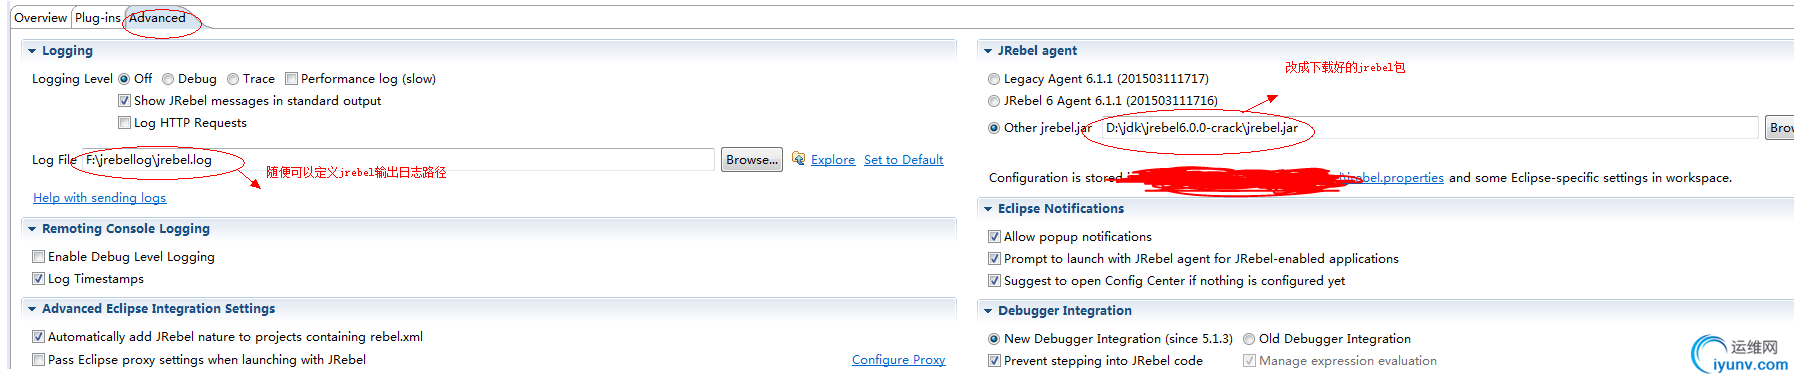This screenshot has height=381, width=1794.
Task: Collapse the Logging section
Action: tap(33, 51)
